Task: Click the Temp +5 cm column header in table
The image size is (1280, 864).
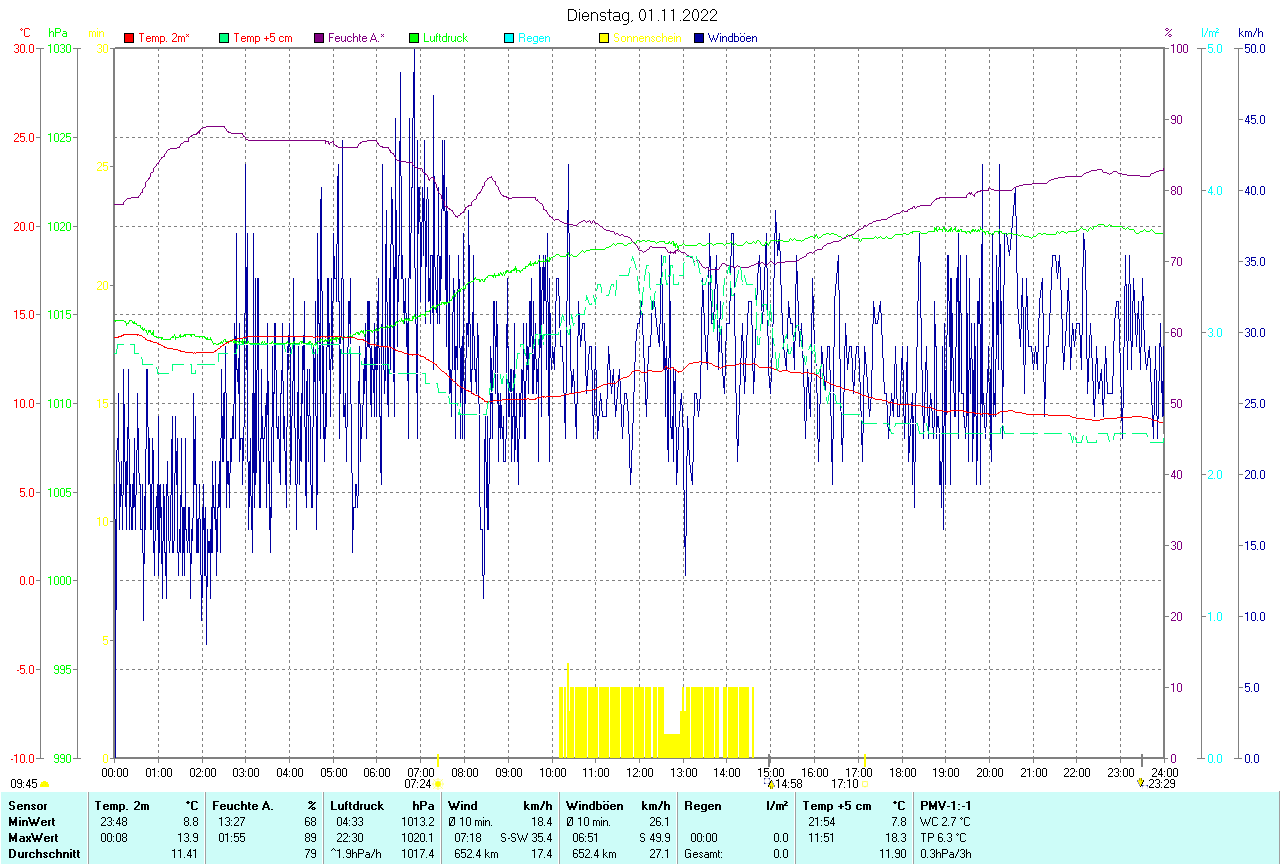Action: pyautogui.click(x=836, y=805)
